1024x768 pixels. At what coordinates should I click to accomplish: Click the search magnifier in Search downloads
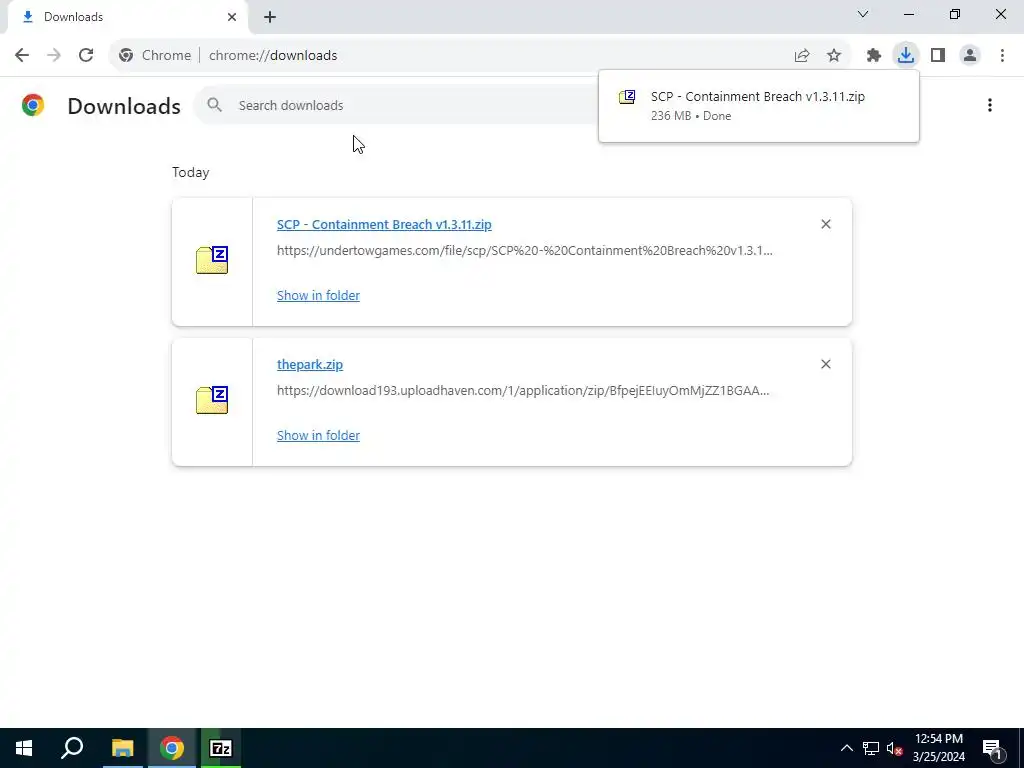(214, 104)
